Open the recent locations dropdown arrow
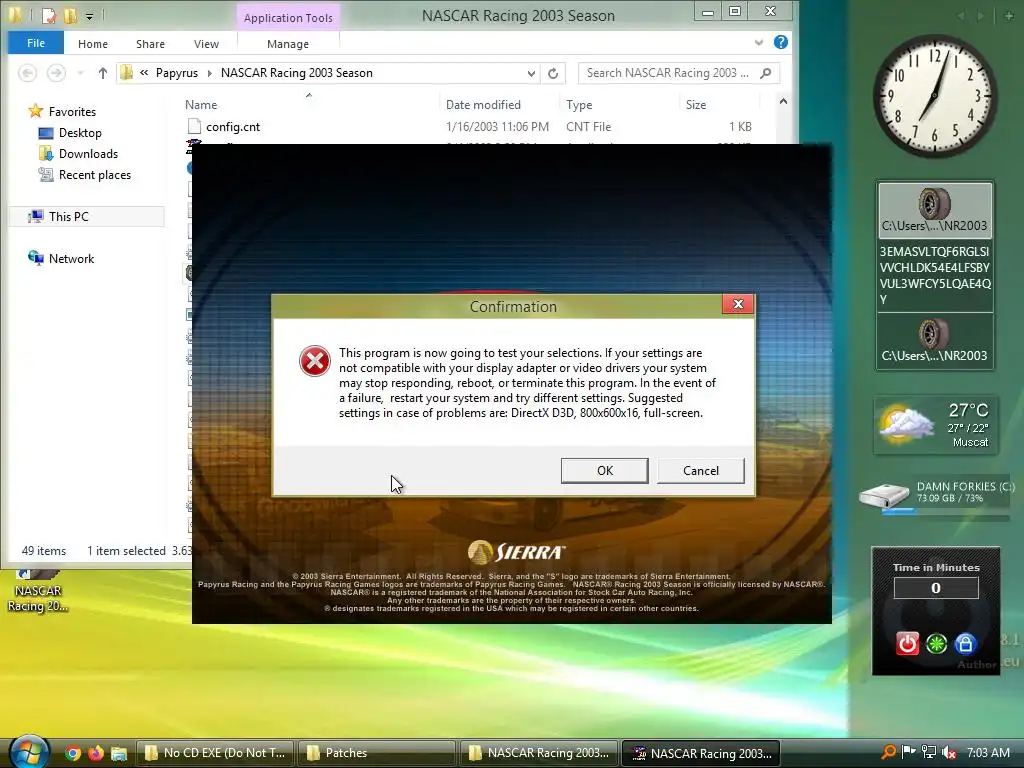This screenshot has height=768, width=1024. [80, 73]
